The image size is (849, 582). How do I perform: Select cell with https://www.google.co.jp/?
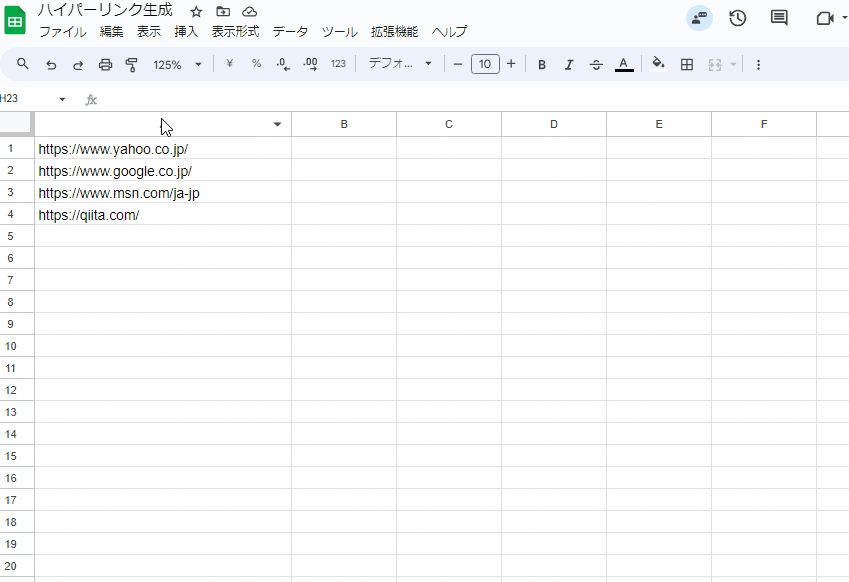pos(163,170)
